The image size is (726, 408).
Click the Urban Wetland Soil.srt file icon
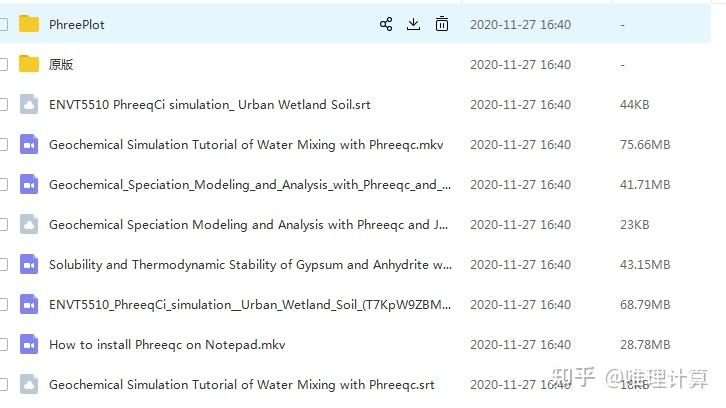pos(29,104)
